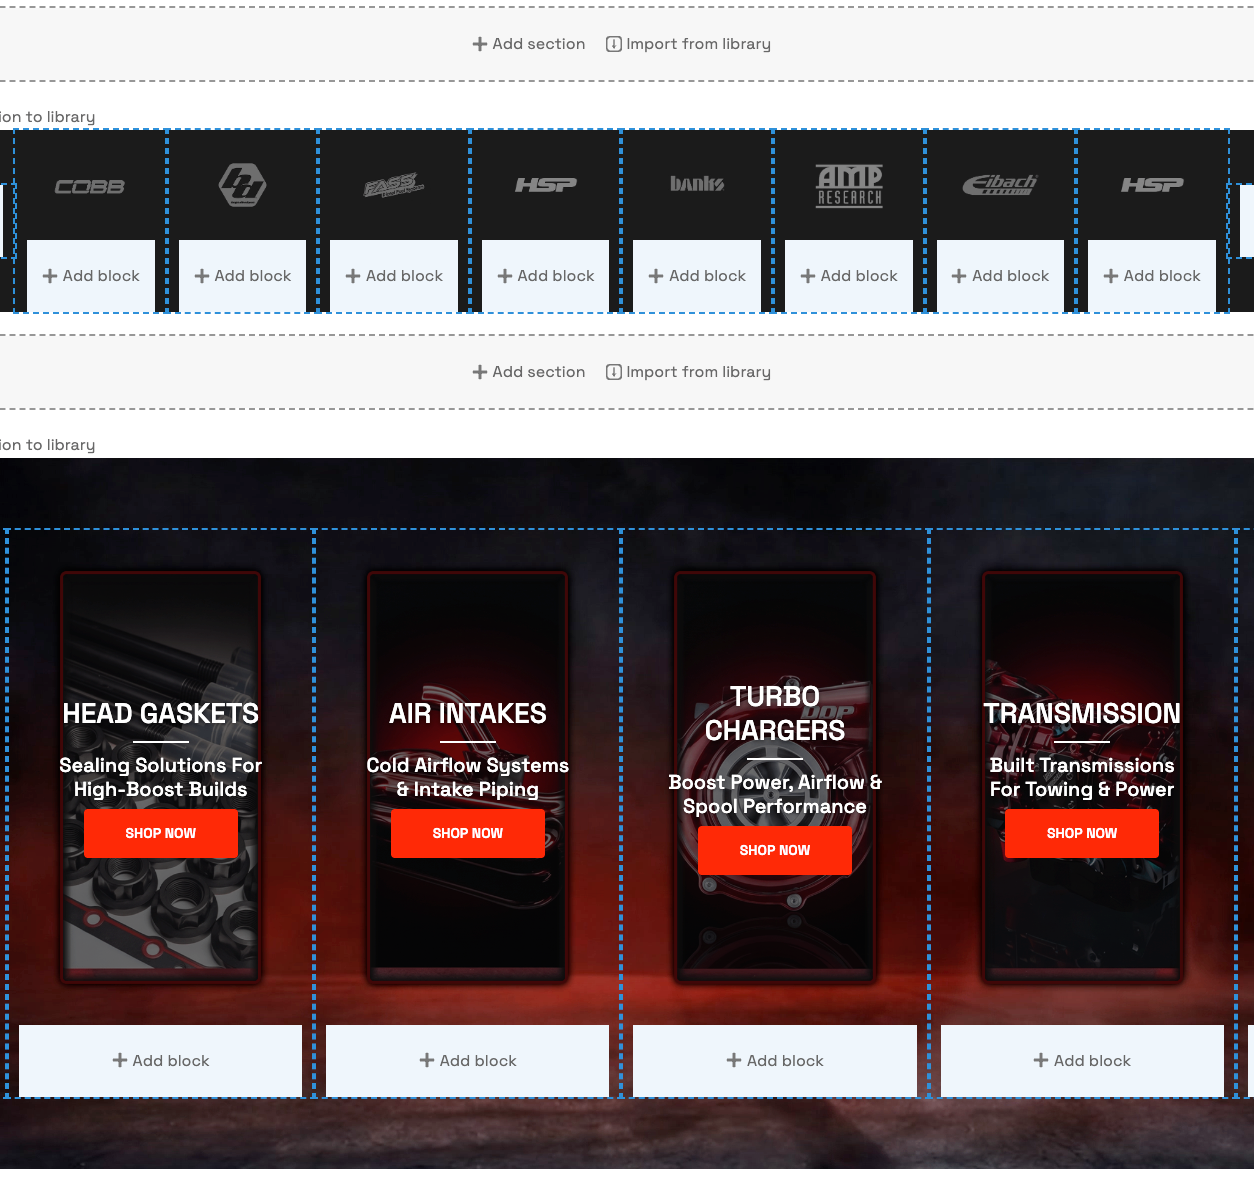Add block below Turbo Chargers card
1254x1185 pixels.
tap(775, 1061)
